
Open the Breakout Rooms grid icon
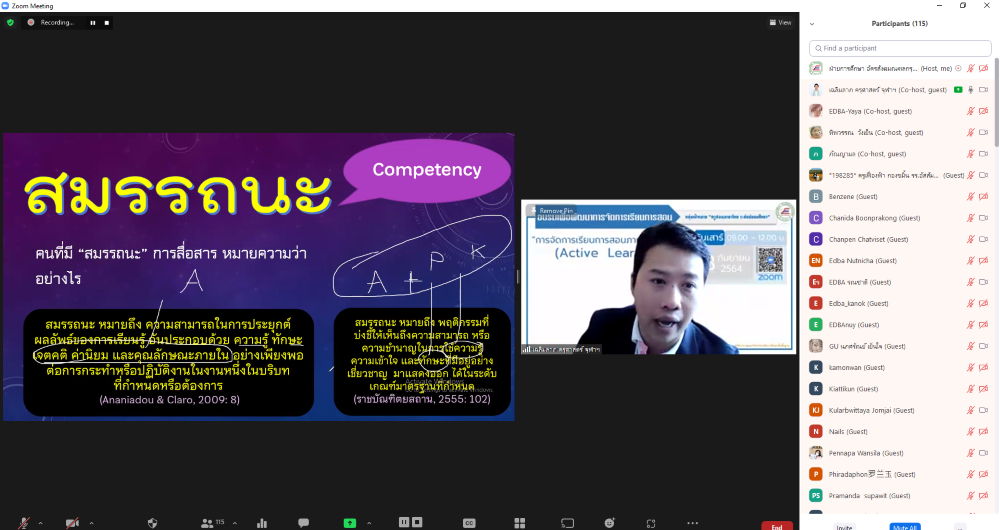tap(520, 523)
